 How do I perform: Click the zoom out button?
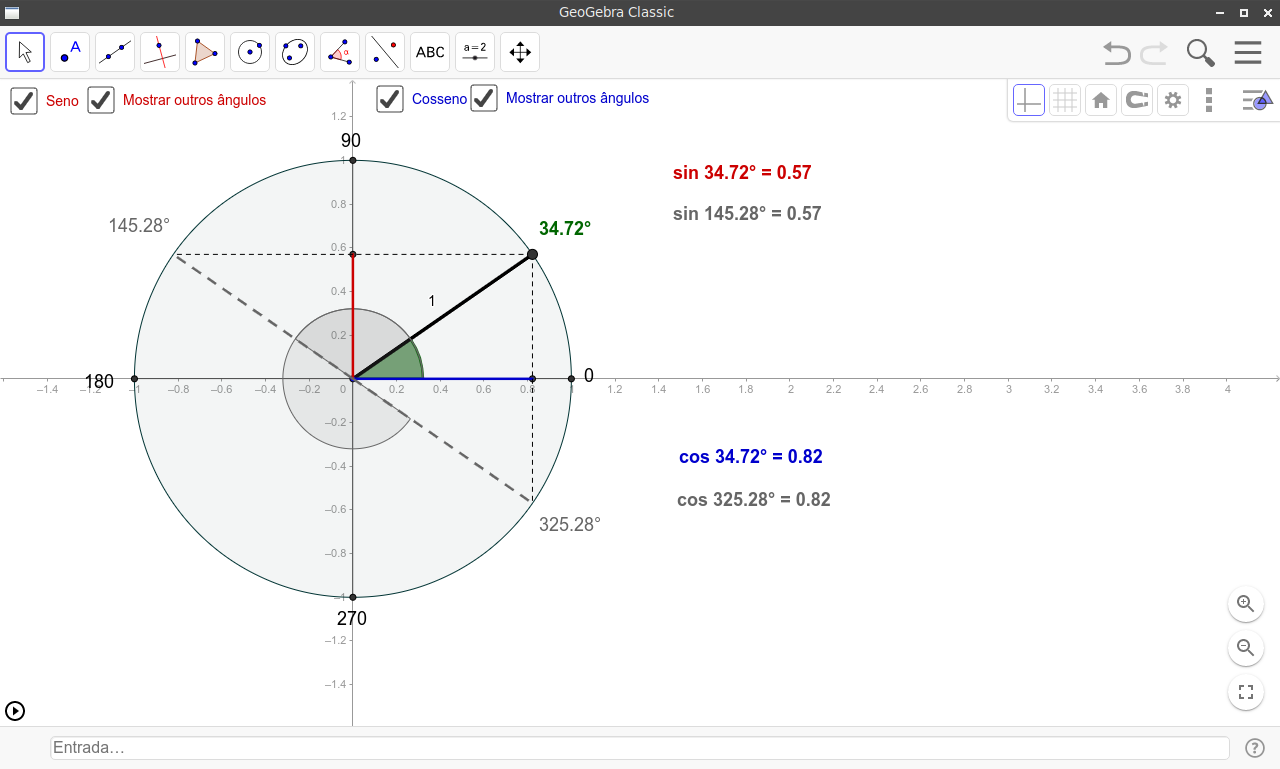click(1245, 648)
